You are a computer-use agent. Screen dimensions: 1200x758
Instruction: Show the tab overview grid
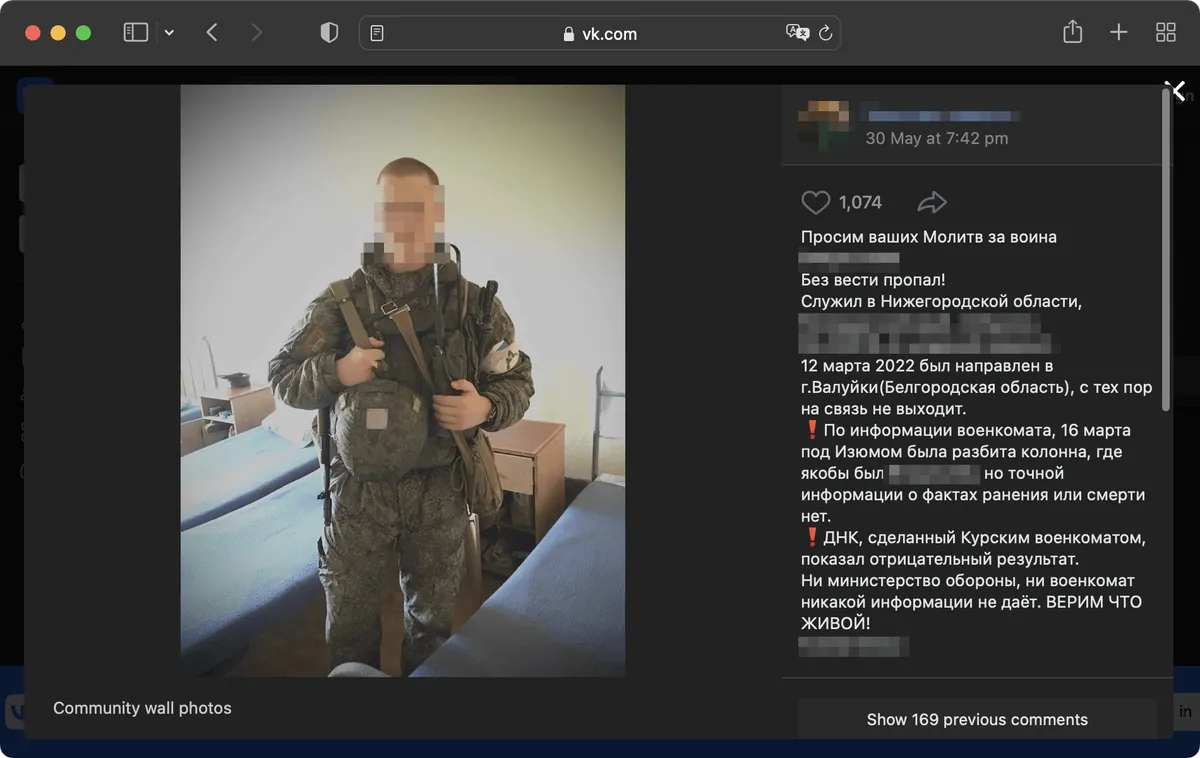[x=1165, y=33]
